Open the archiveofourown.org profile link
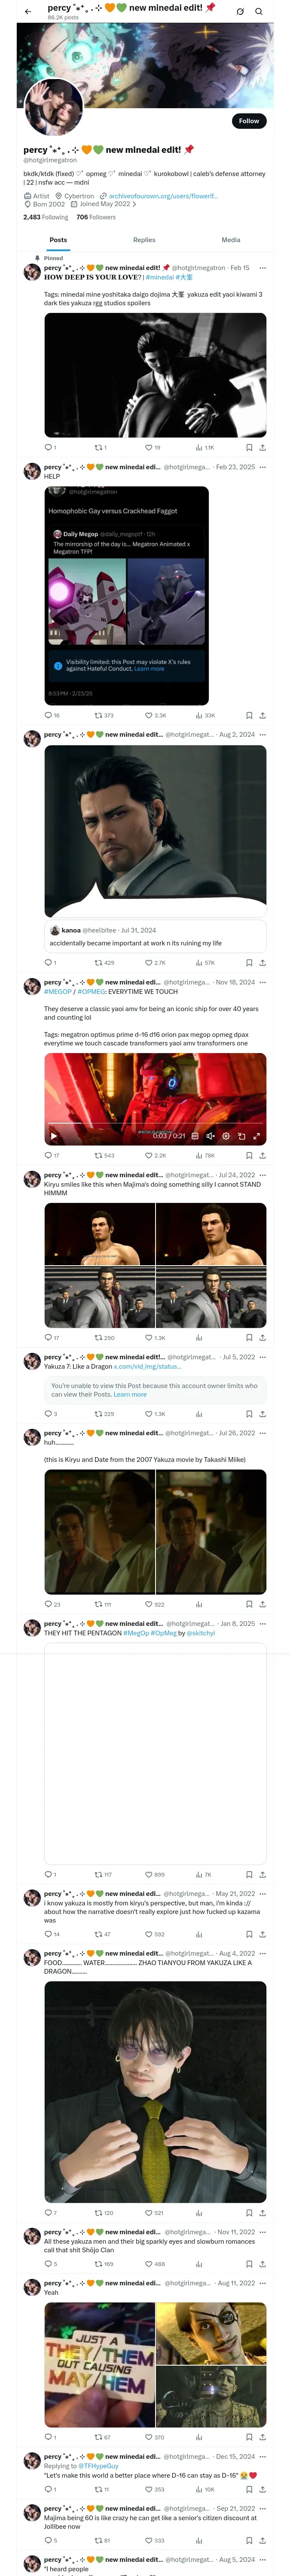 163,196
